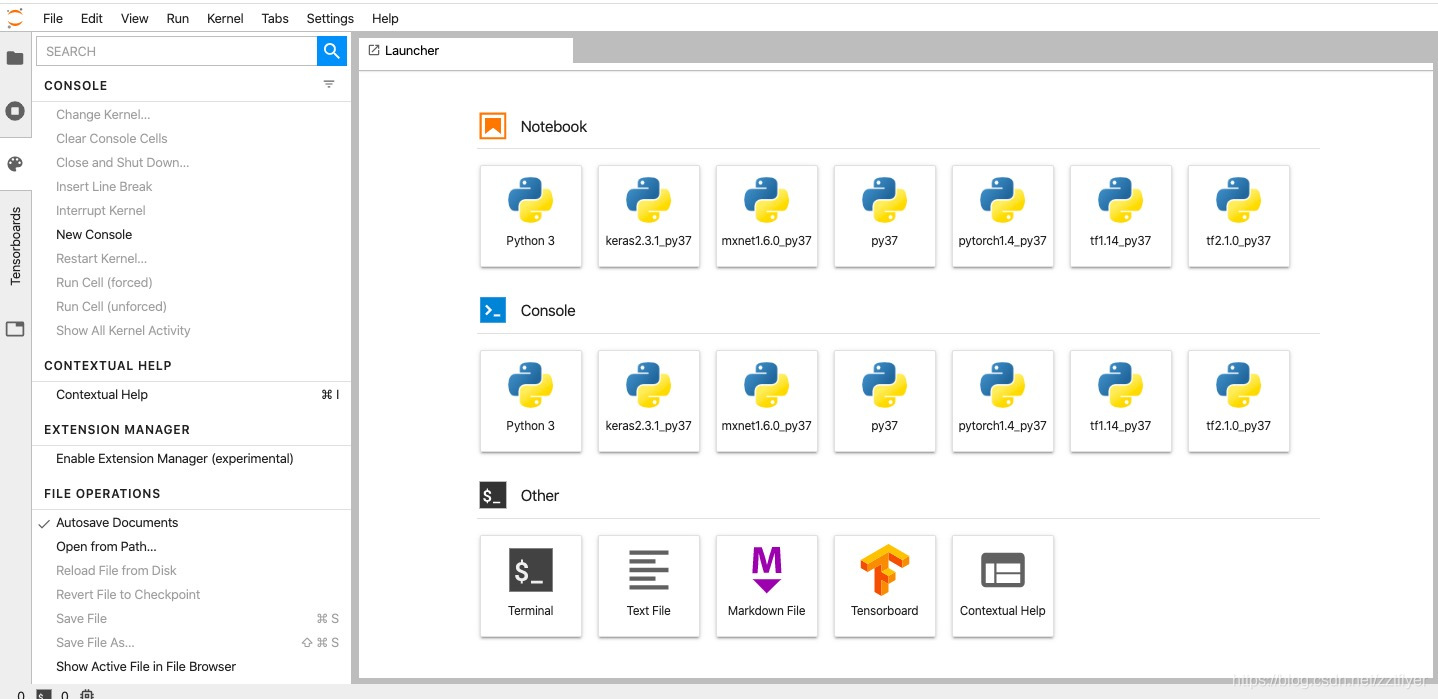The width and height of the screenshot is (1438, 699).
Task: Click Run Cell (forced) command
Action: (x=193, y=283)
